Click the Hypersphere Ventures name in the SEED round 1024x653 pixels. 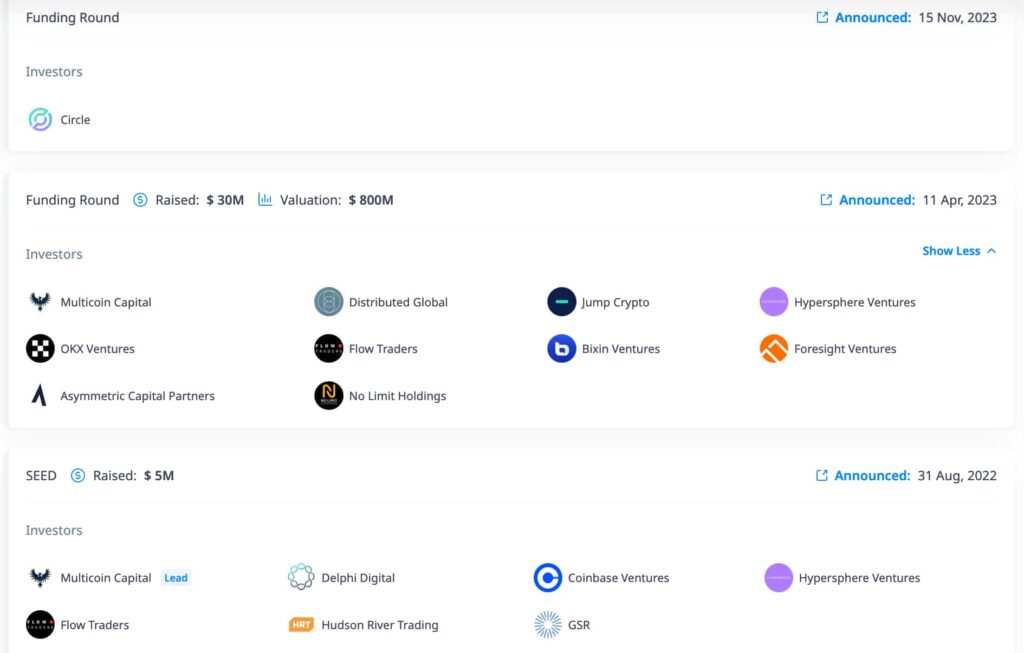[859, 578]
